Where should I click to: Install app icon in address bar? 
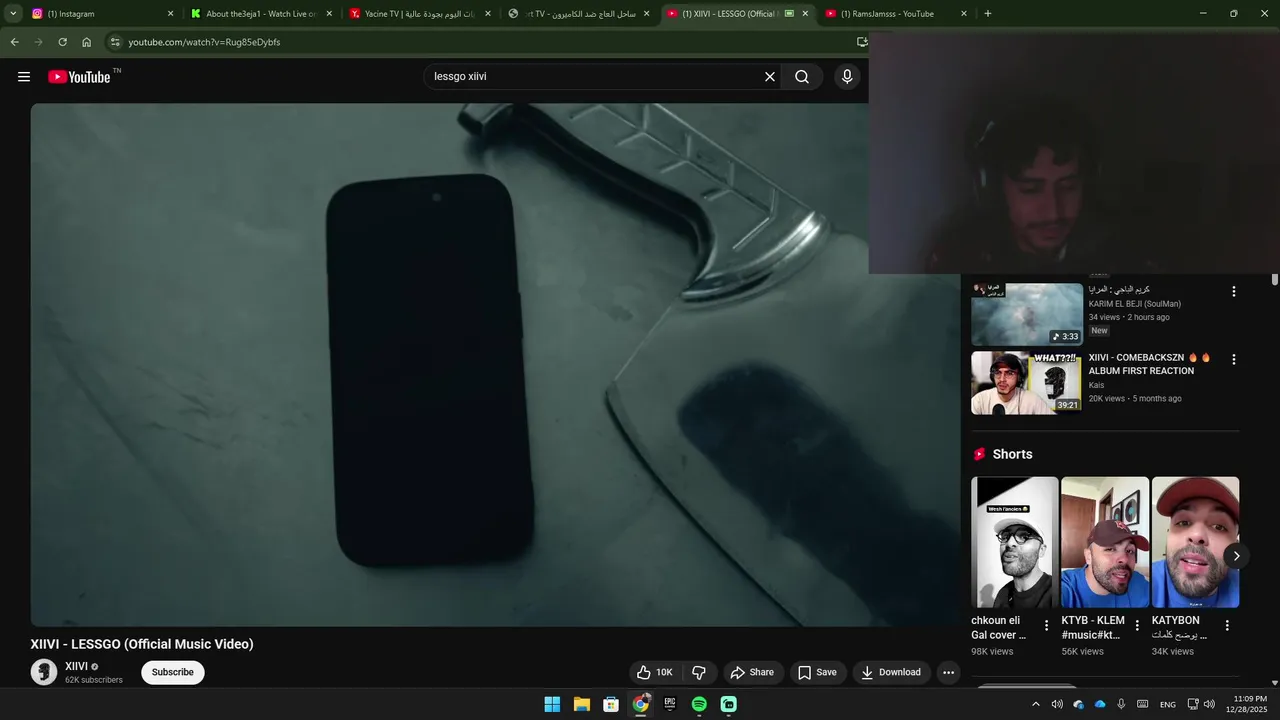(x=862, y=42)
